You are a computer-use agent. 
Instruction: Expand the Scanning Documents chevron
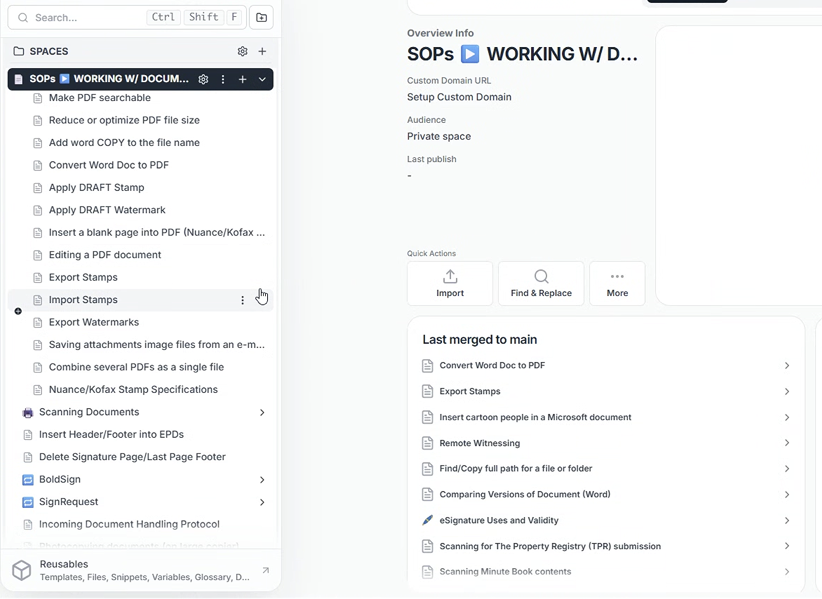pyautogui.click(x=262, y=413)
